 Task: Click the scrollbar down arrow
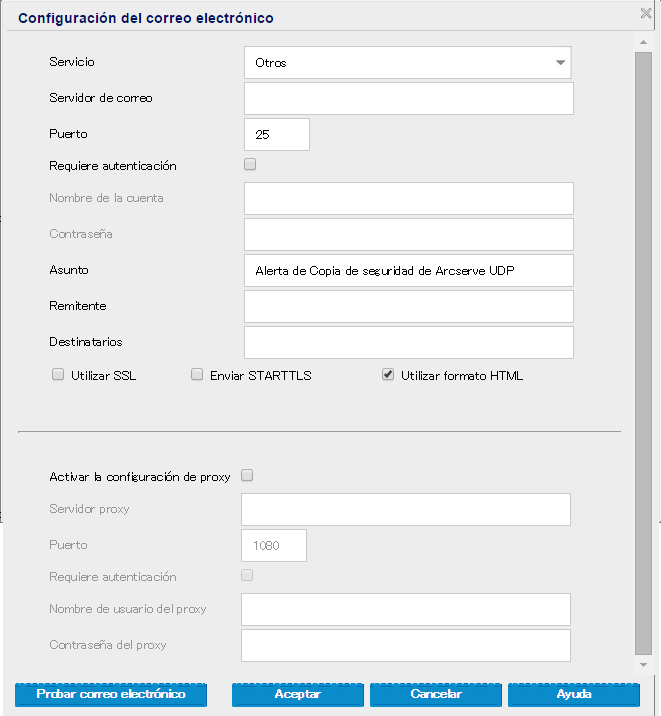click(x=643, y=664)
